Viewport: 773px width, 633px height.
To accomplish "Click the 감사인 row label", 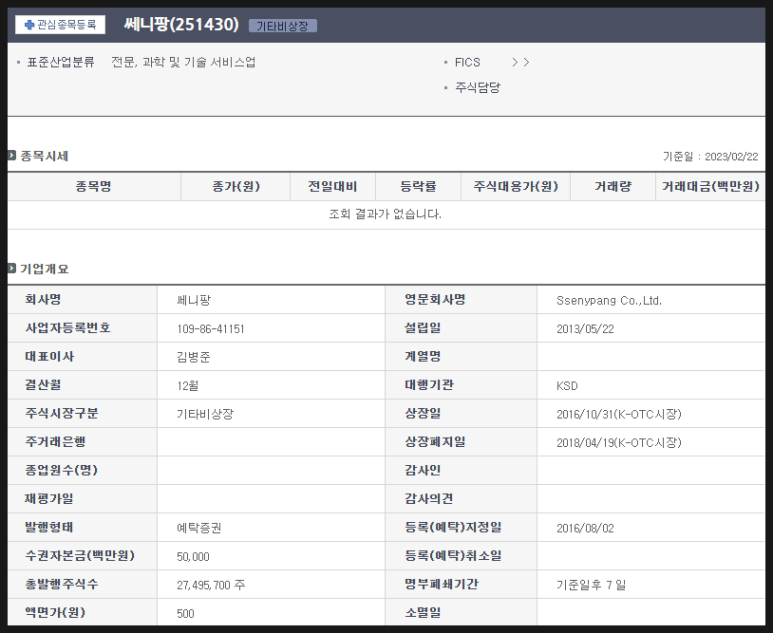I will pyautogui.click(x=422, y=470).
